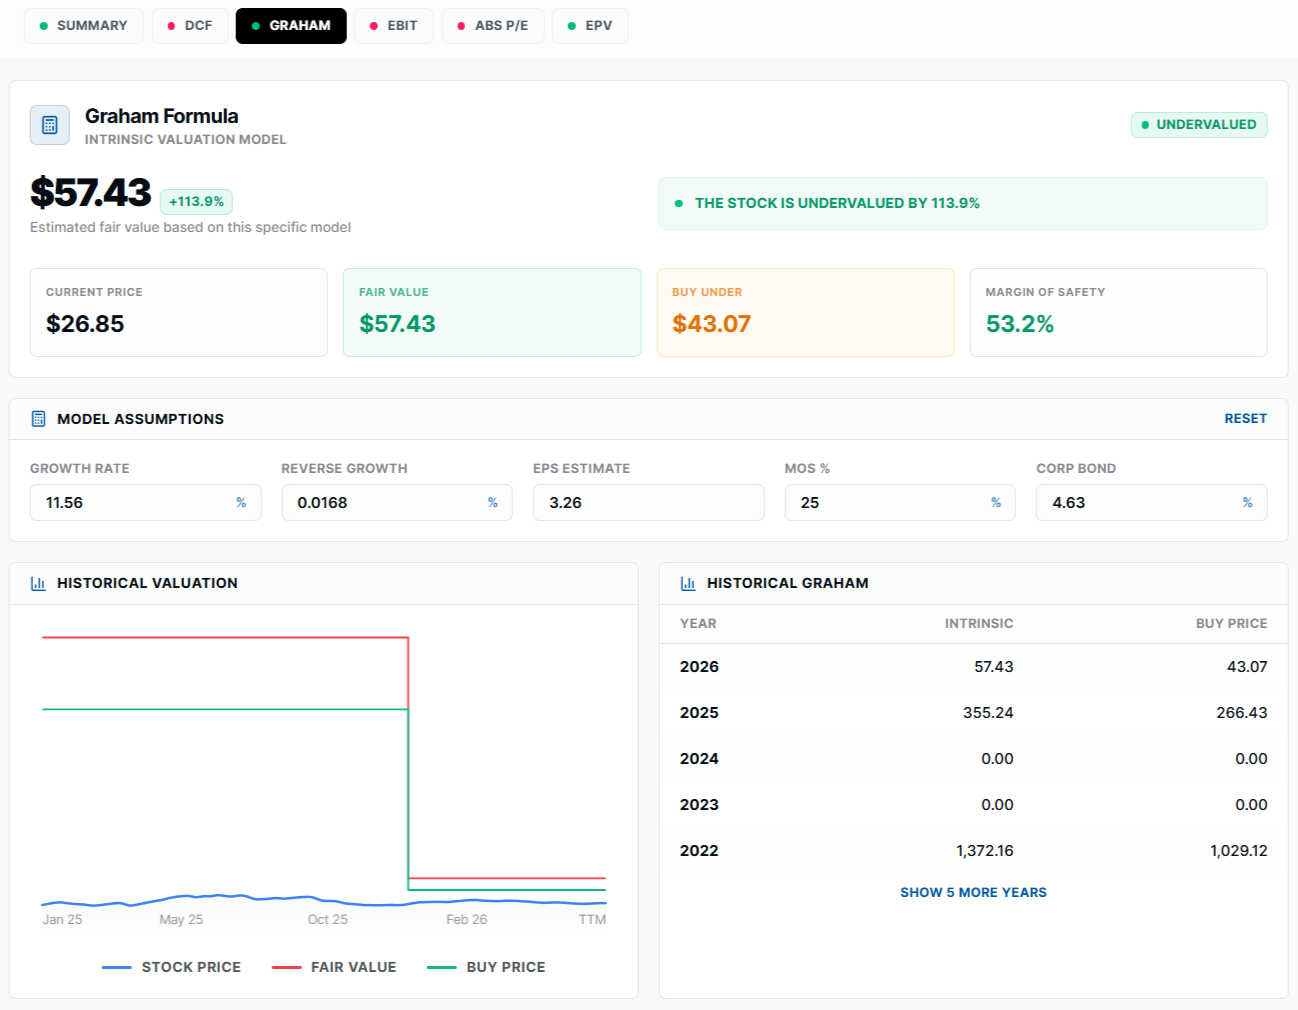Image resolution: width=1298 pixels, height=1010 pixels.
Task: Switch to the DCF tab
Action: [190, 26]
